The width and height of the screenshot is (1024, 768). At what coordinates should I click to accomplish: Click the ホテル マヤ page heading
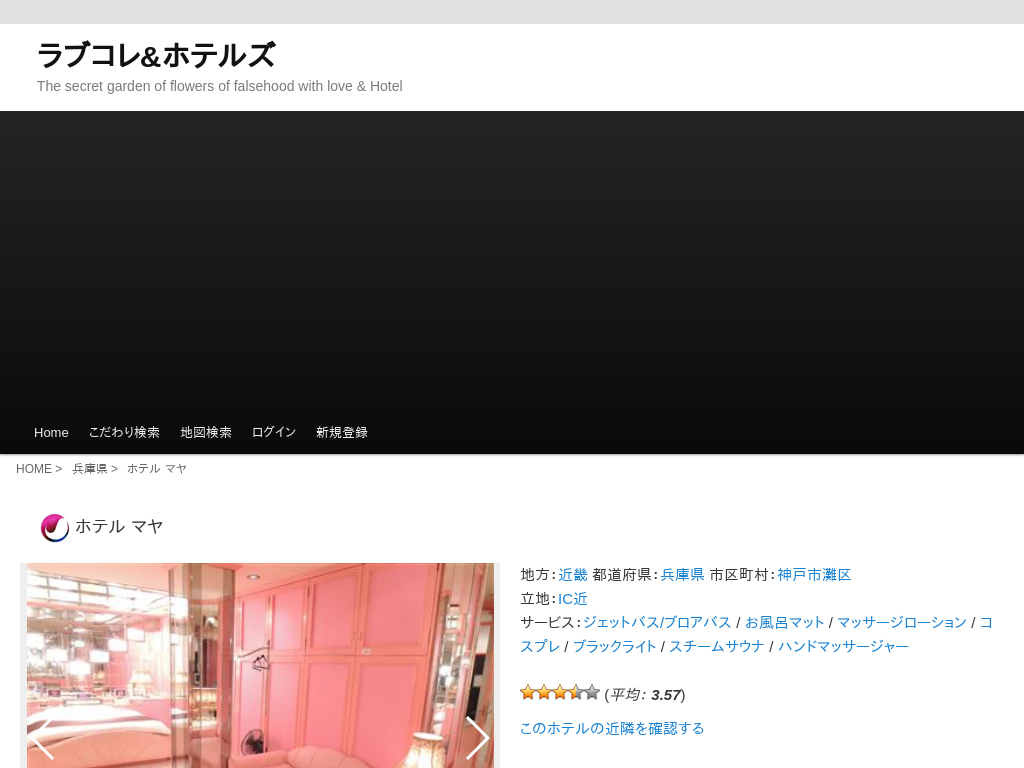tap(119, 526)
